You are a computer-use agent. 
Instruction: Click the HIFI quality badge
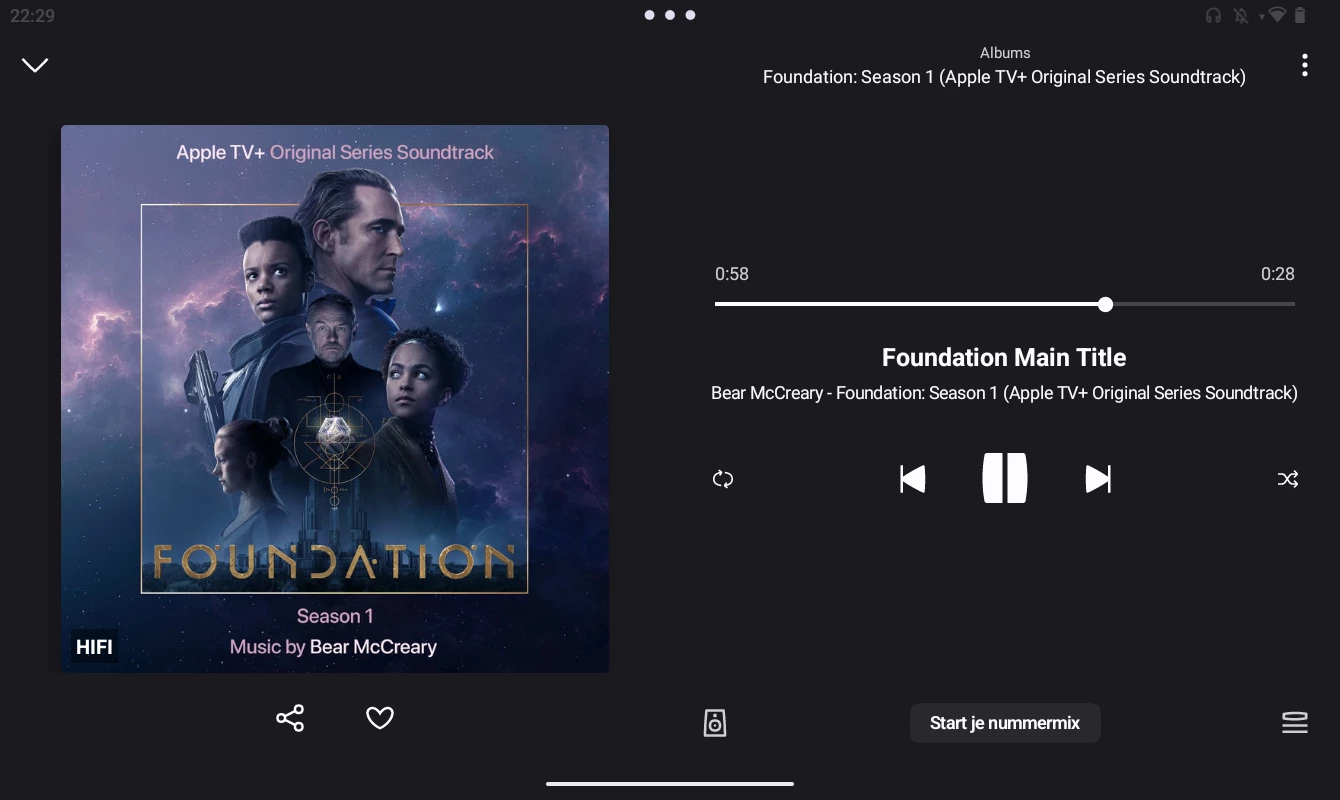(94, 648)
